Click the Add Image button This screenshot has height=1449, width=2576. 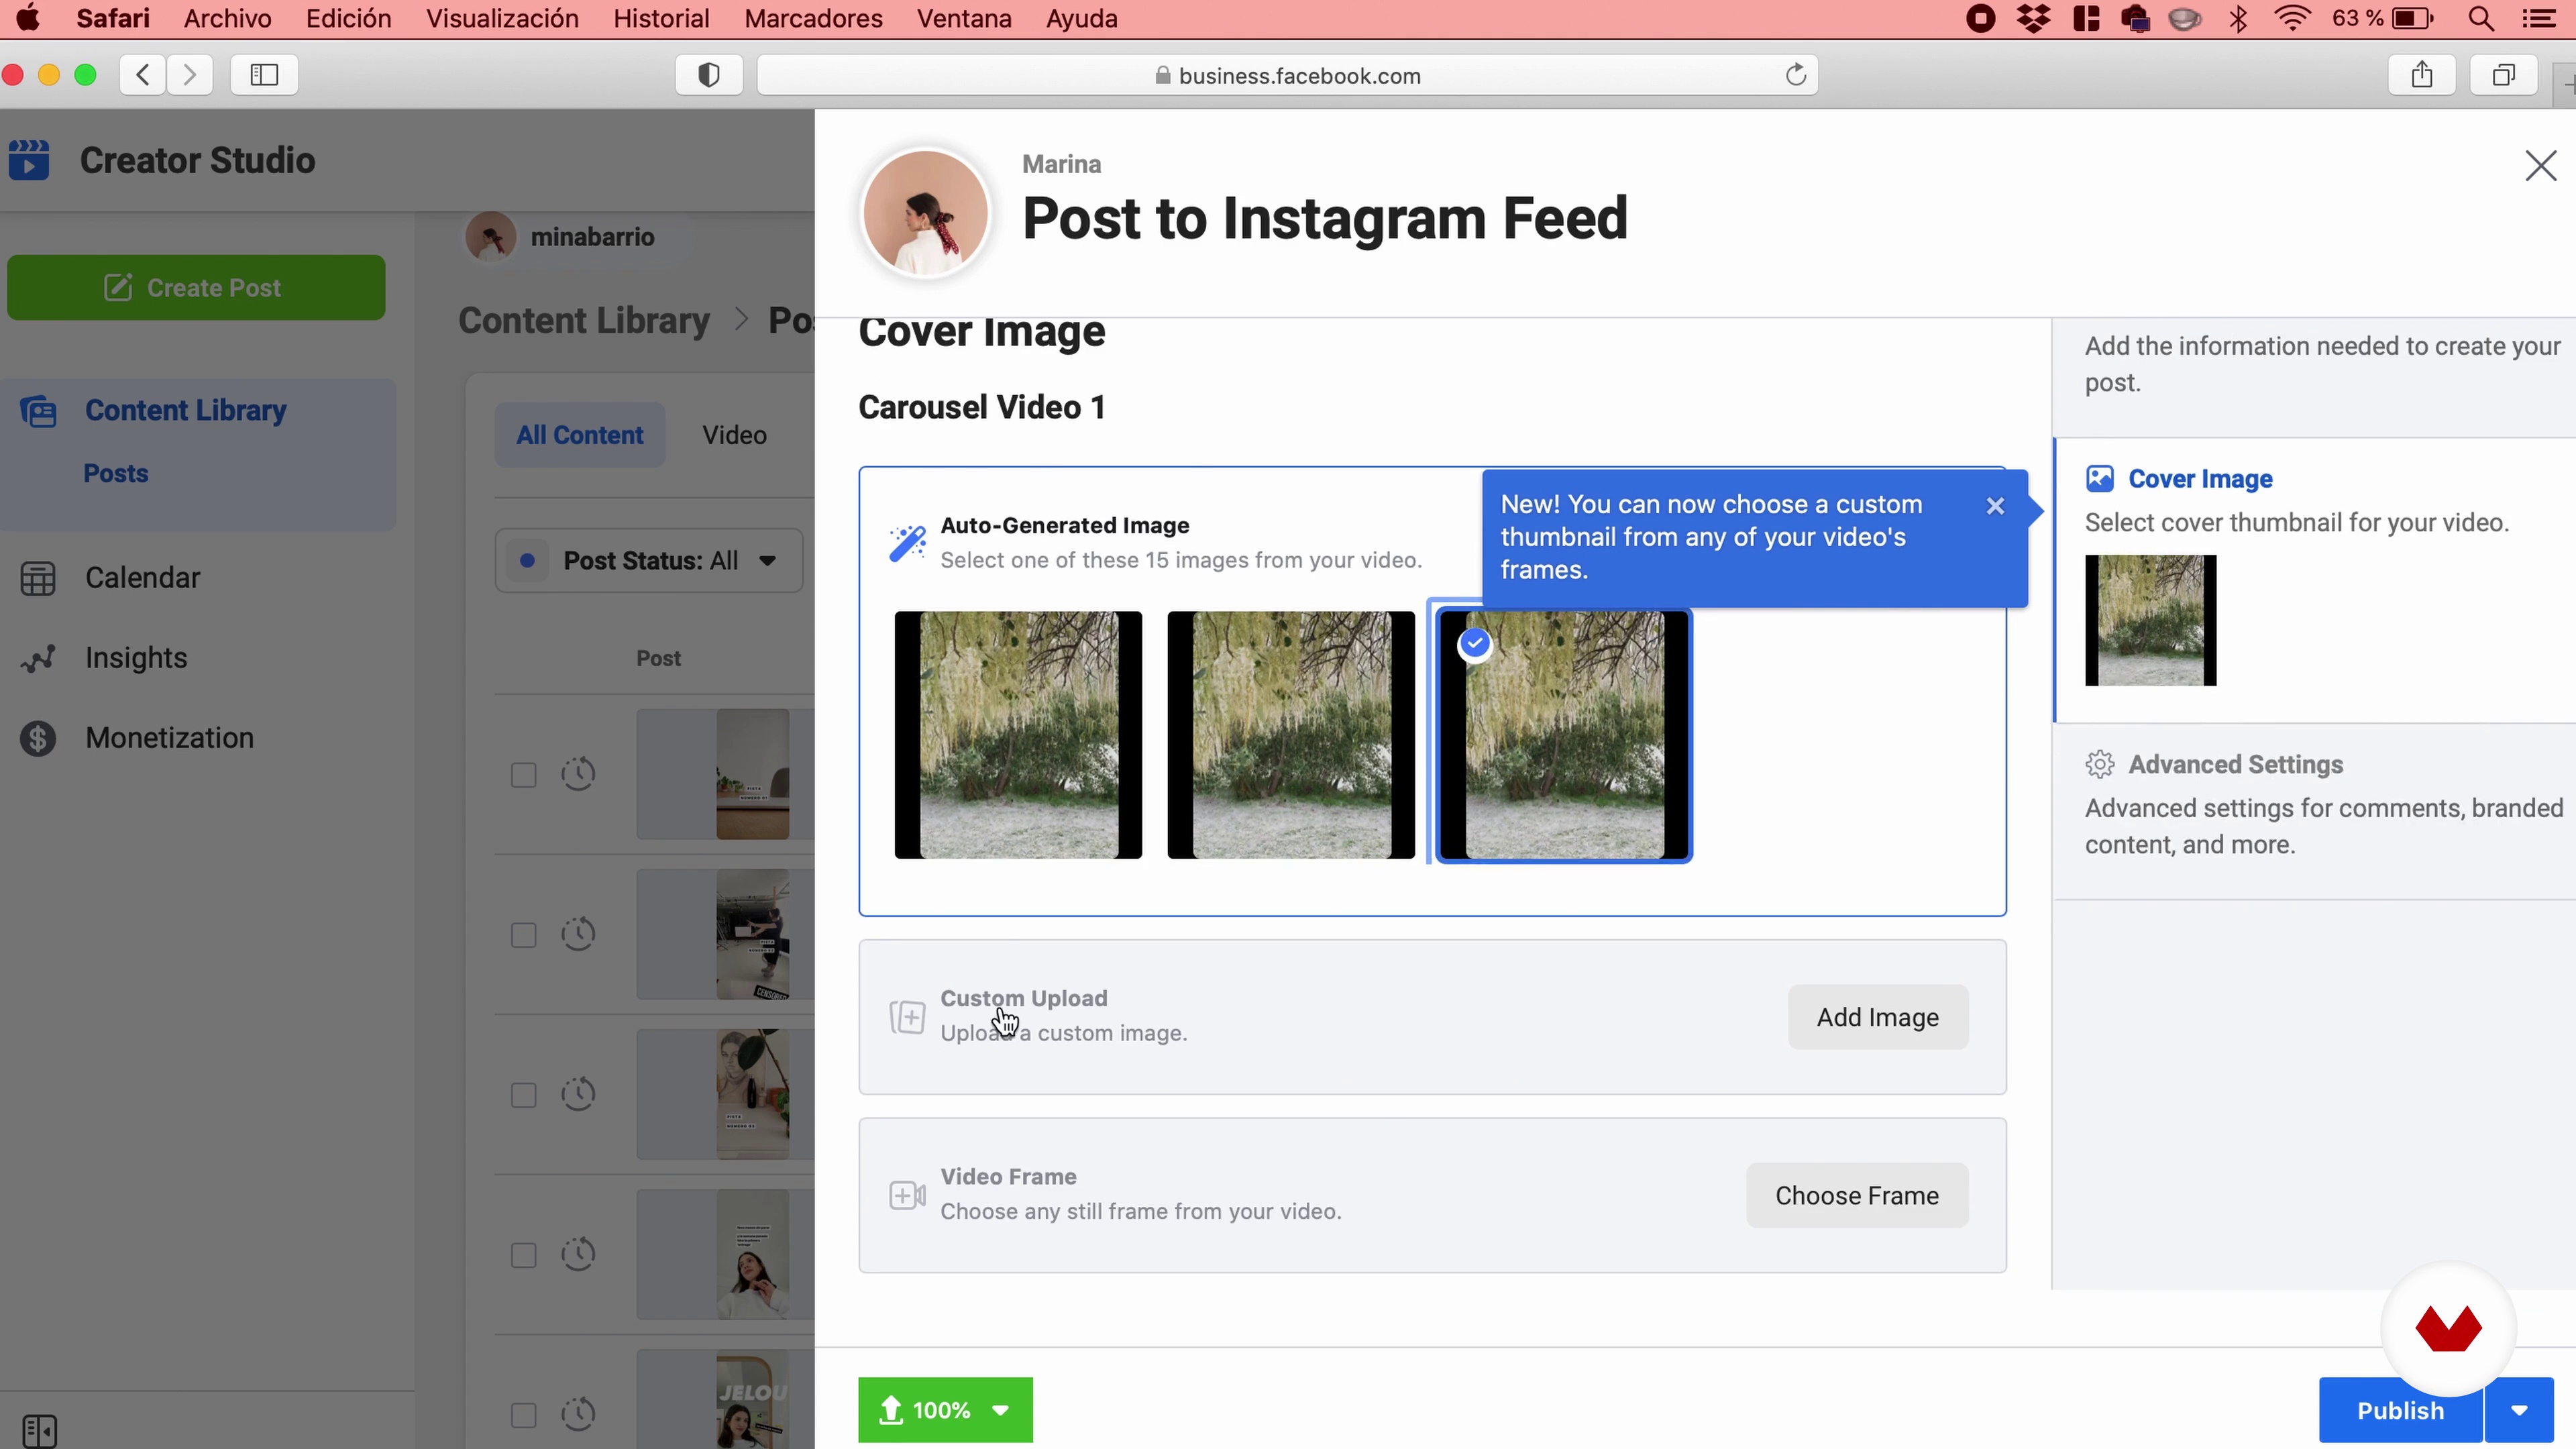(x=1877, y=1017)
